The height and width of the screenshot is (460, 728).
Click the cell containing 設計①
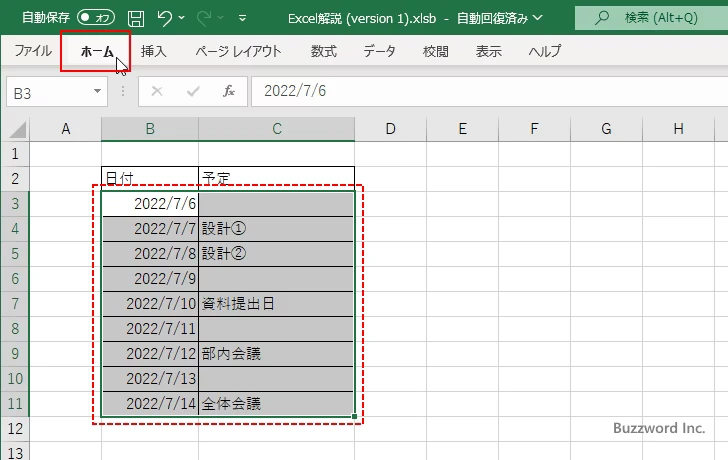(277, 229)
